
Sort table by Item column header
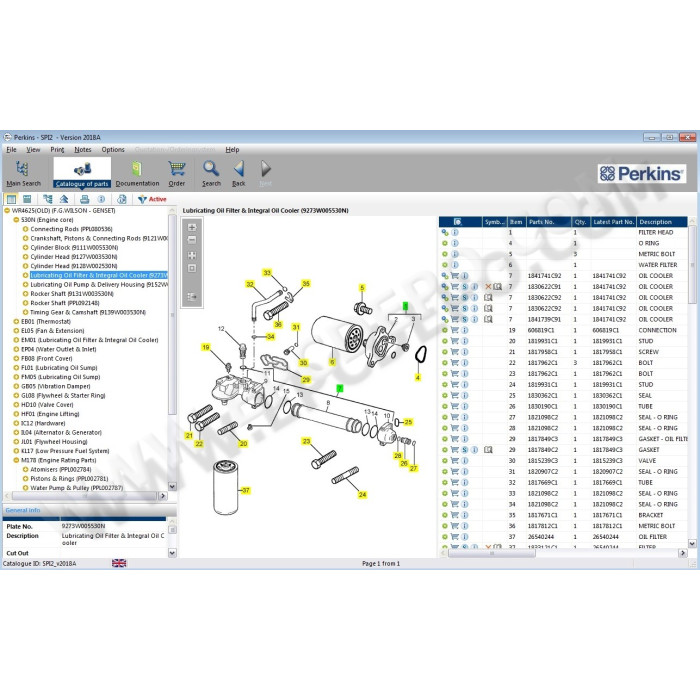(x=517, y=222)
